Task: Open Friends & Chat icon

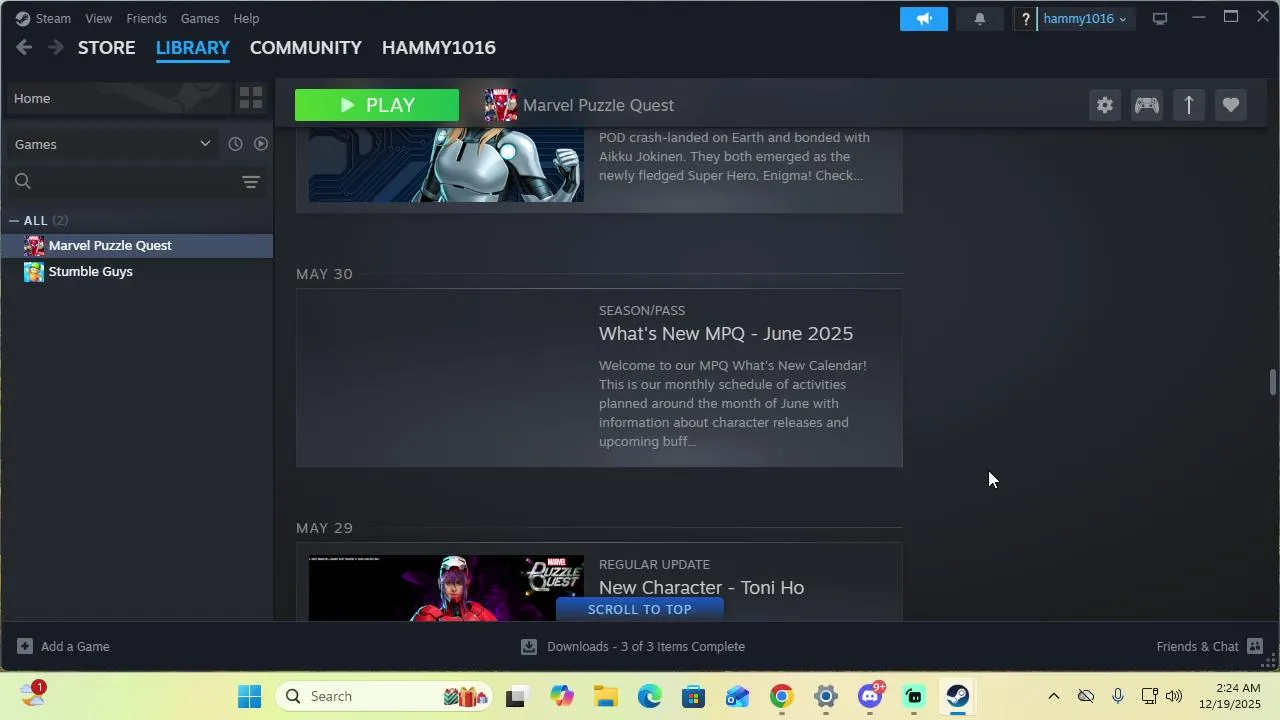Action: (1255, 646)
